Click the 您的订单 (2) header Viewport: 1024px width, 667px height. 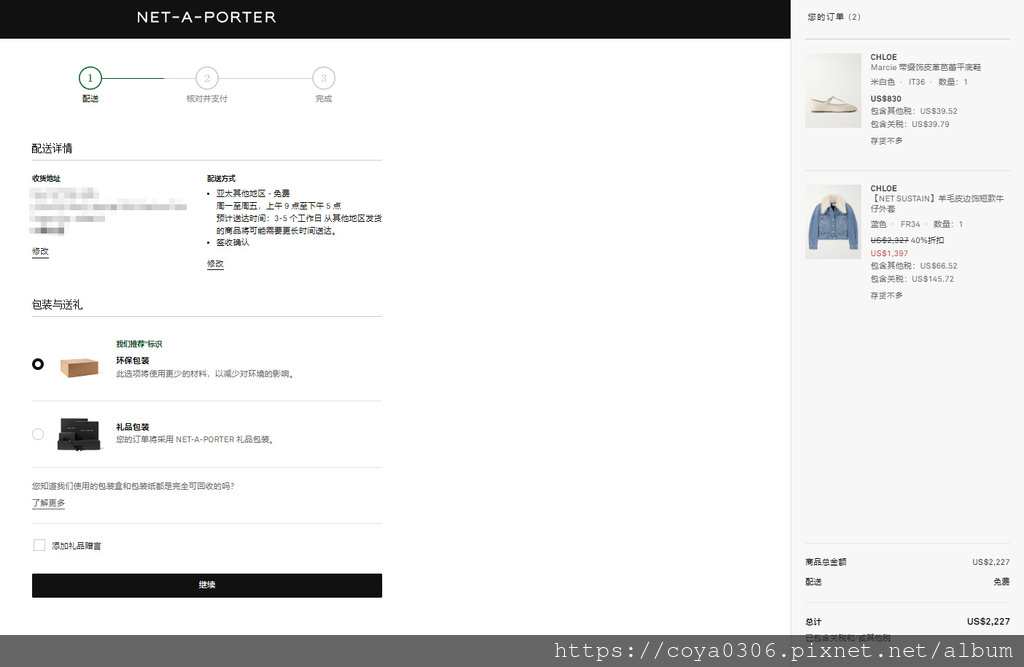[834, 17]
